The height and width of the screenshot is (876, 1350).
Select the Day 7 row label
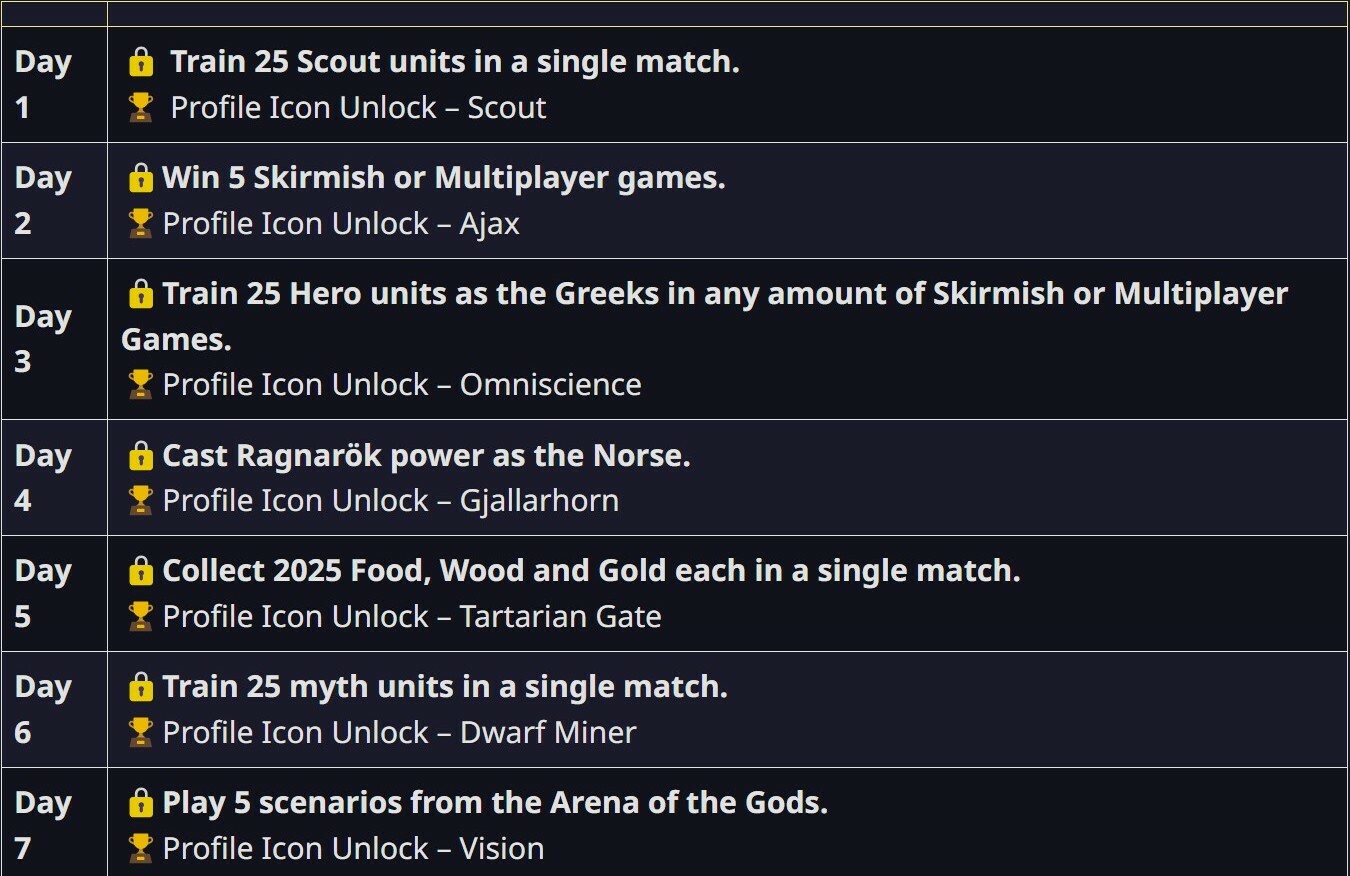point(43,826)
